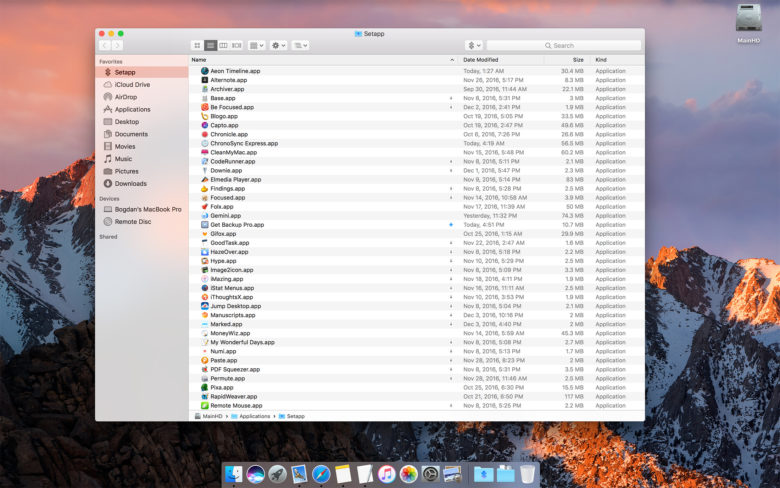Click Applications in the bottom path bar
The height and width of the screenshot is (488, 780).
pyautogui.click(x=253, y=415)
